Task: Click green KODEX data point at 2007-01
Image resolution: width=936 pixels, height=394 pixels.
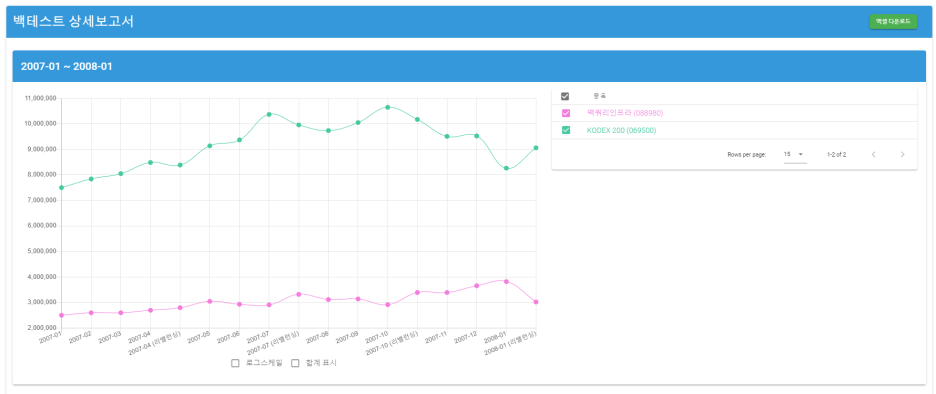Action: pos(61,187)
